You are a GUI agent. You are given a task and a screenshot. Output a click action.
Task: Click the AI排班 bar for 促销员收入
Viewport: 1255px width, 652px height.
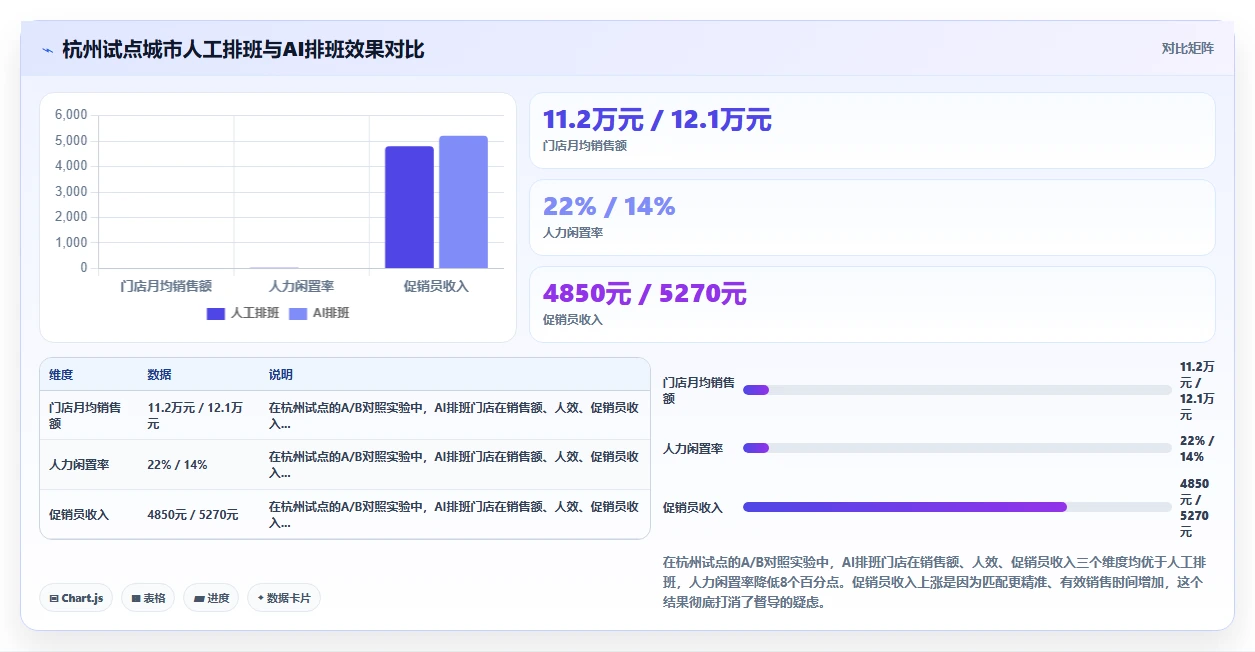[x=463, y=202]
